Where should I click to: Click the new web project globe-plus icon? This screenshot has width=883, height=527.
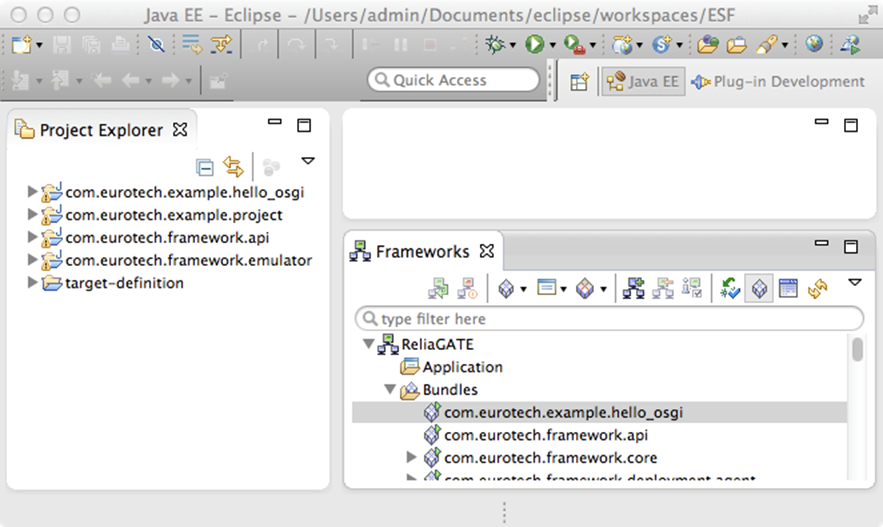click(622, 44)
